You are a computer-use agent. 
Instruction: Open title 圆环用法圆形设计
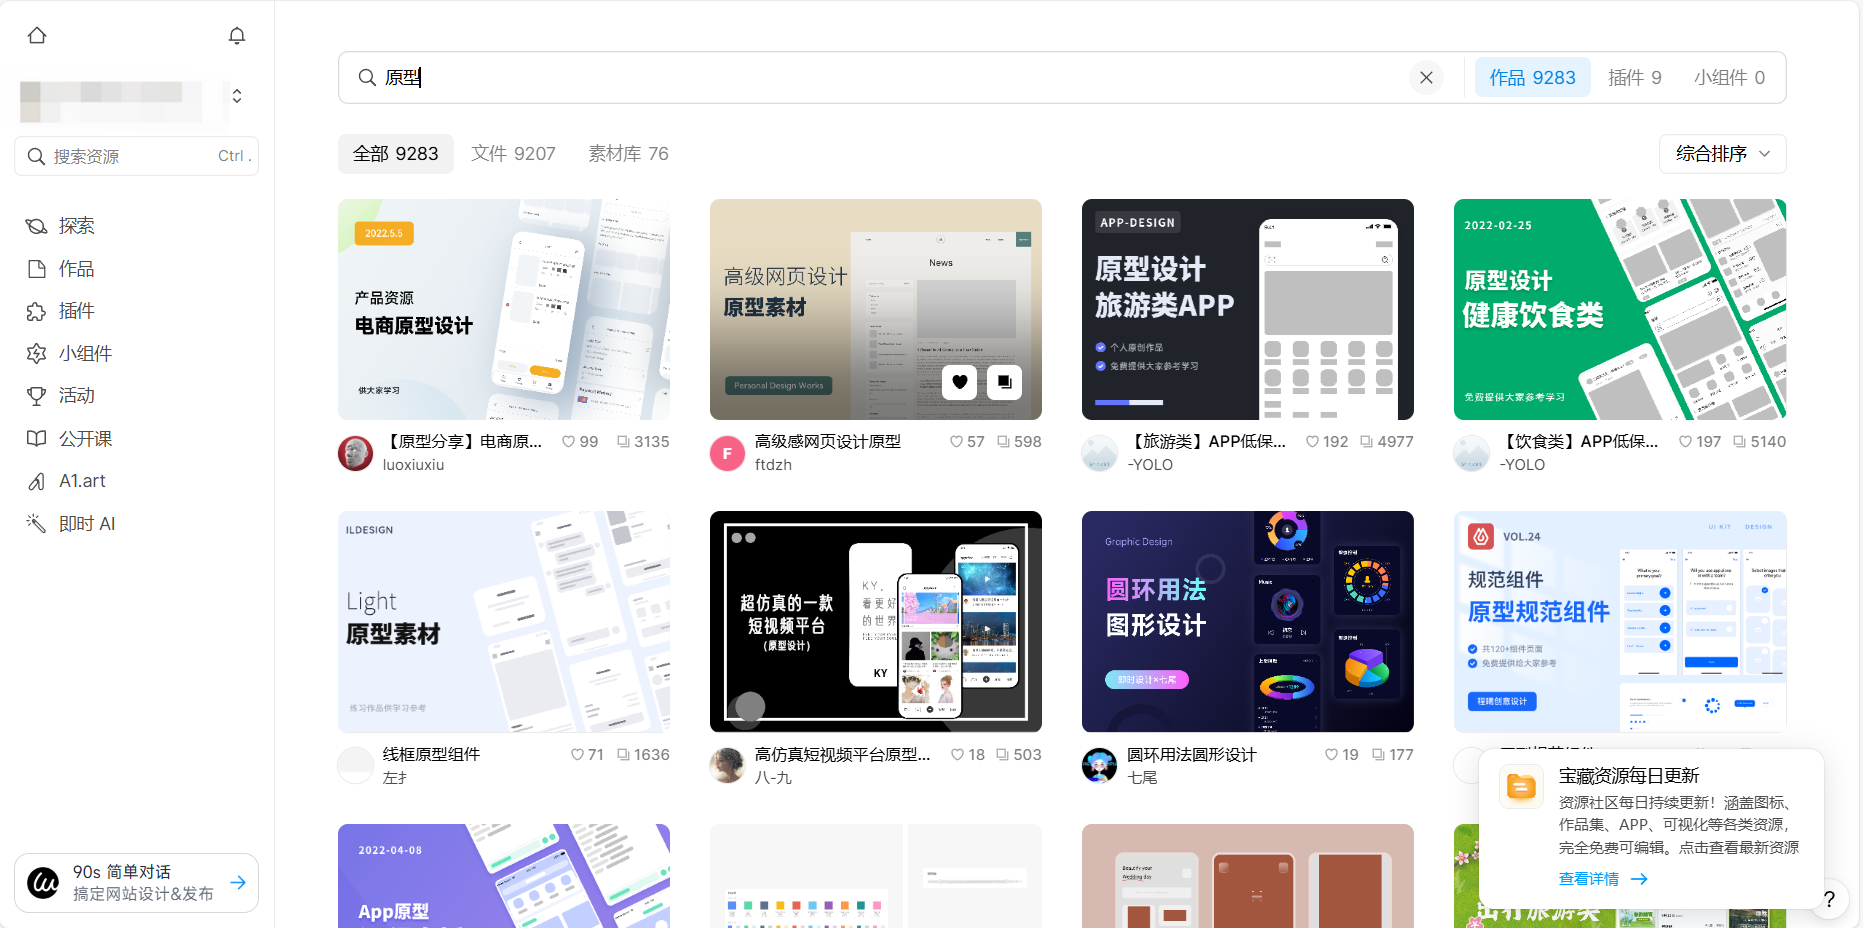[1192, 755]
